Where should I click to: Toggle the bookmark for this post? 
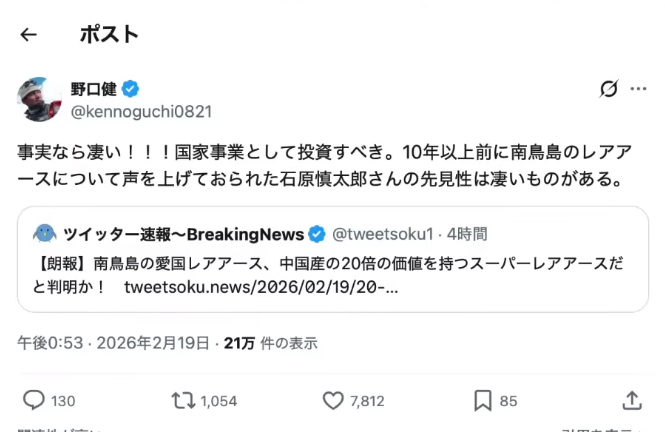483,400
